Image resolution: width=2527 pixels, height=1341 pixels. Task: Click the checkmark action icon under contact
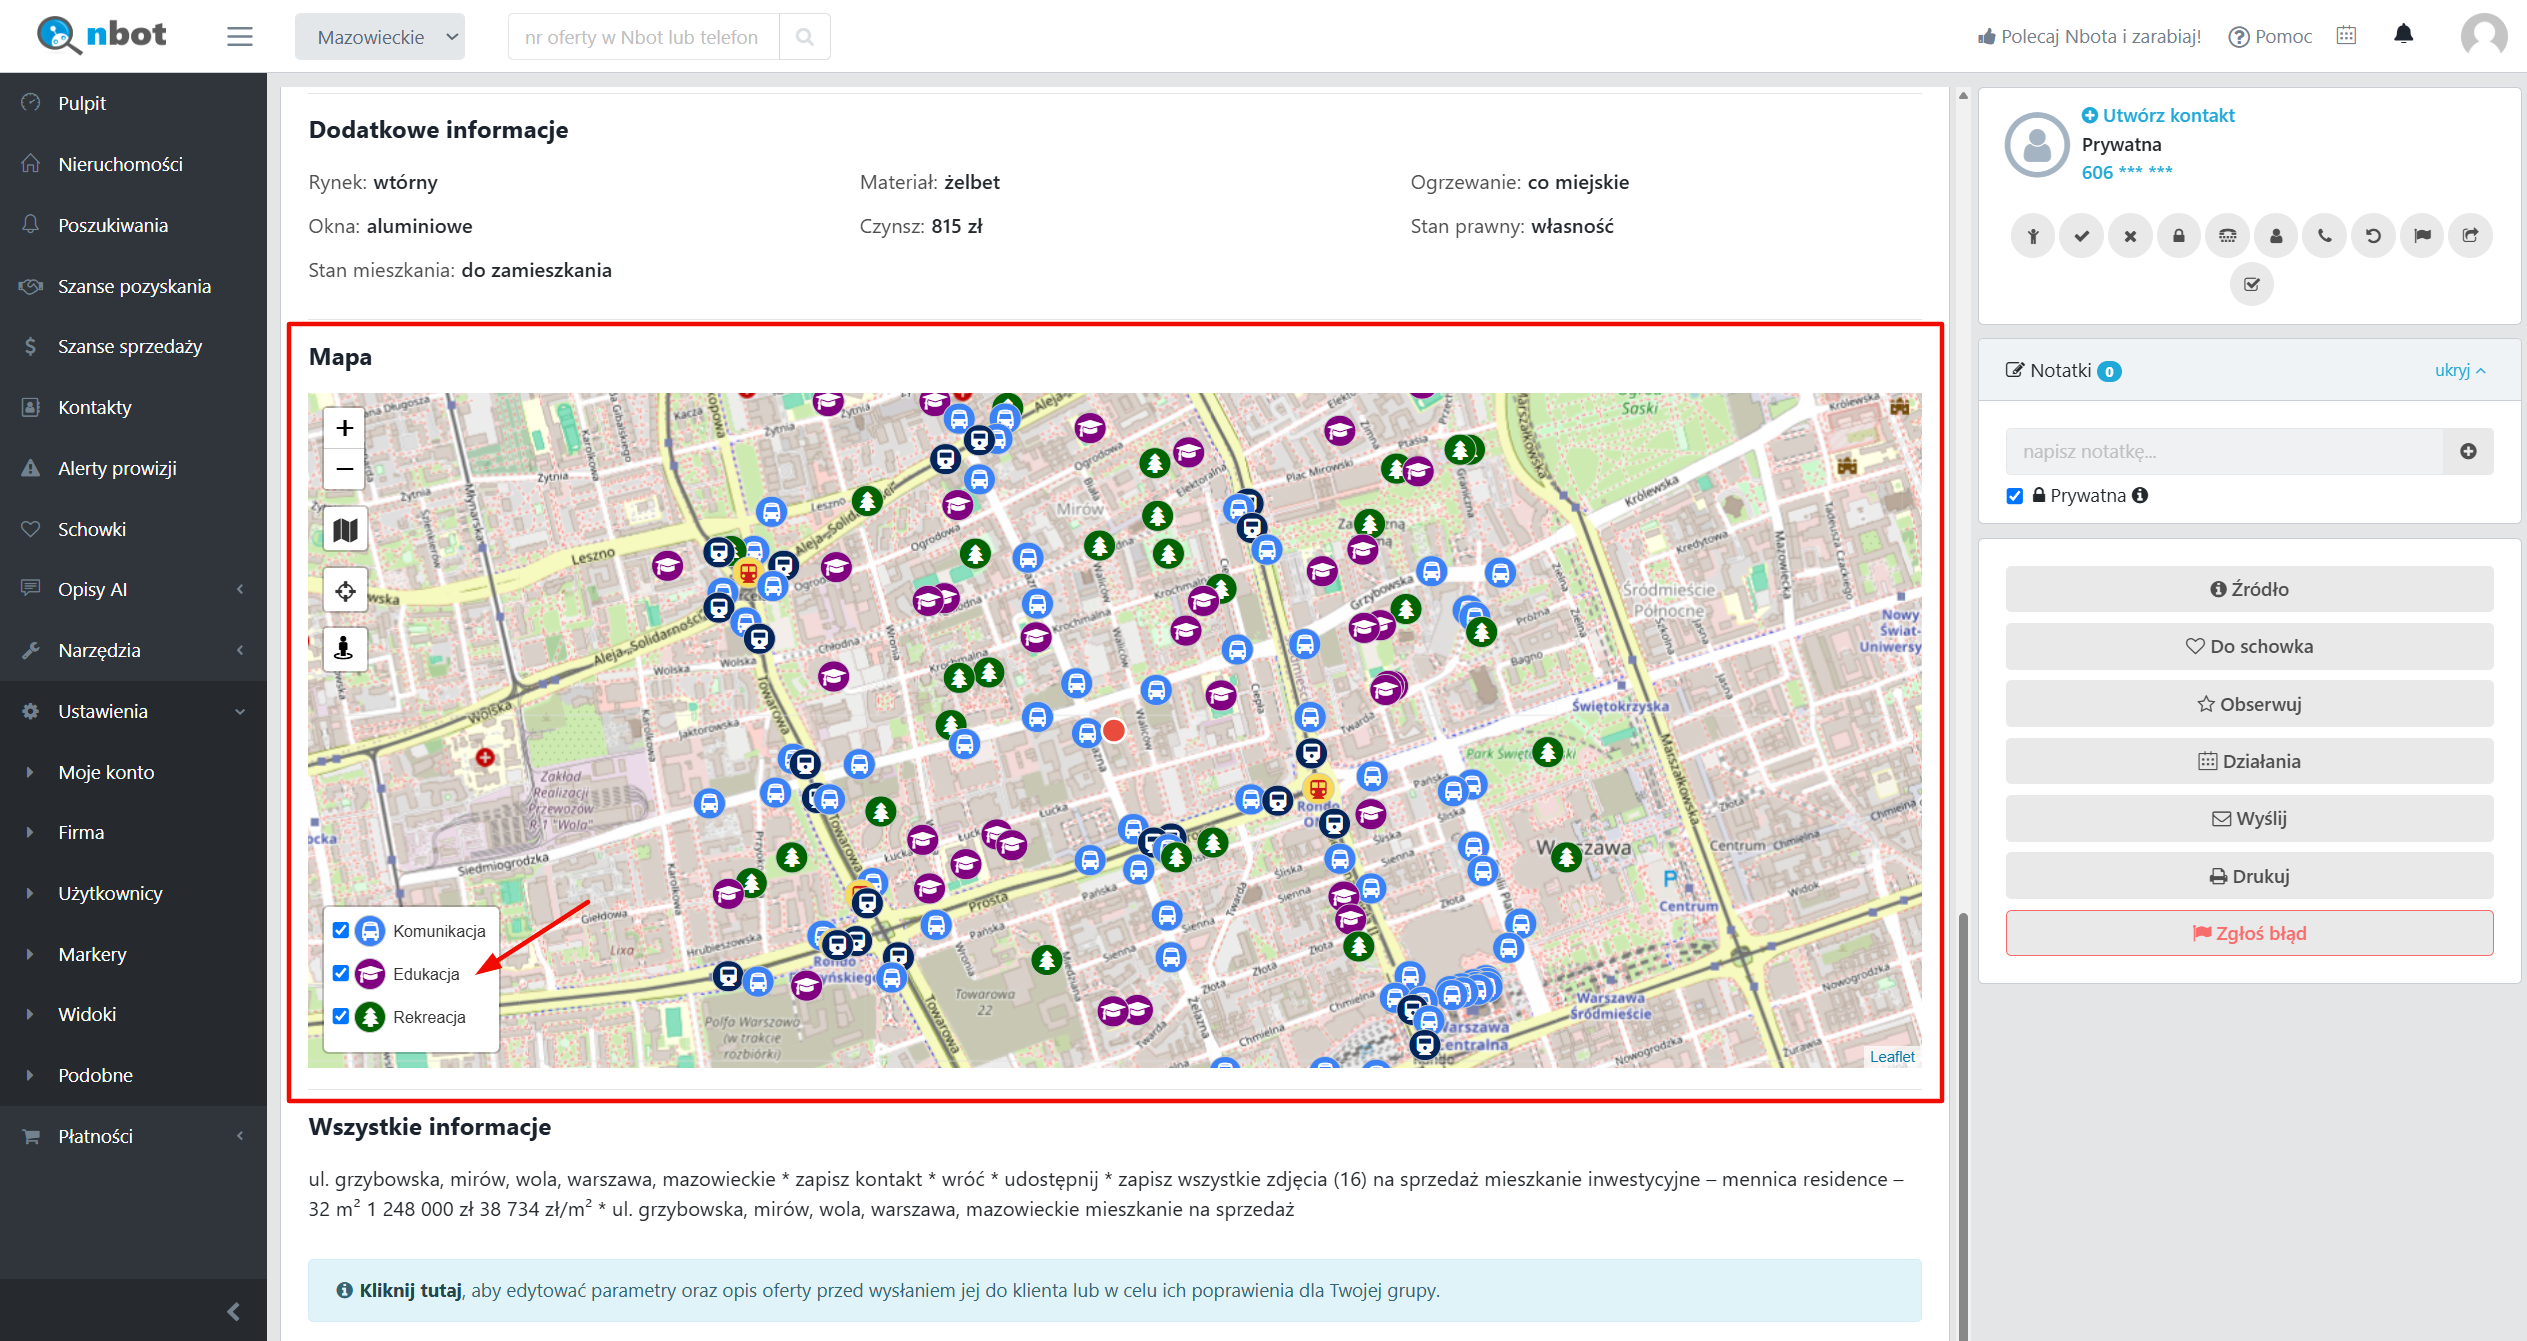pos(2081,236)
